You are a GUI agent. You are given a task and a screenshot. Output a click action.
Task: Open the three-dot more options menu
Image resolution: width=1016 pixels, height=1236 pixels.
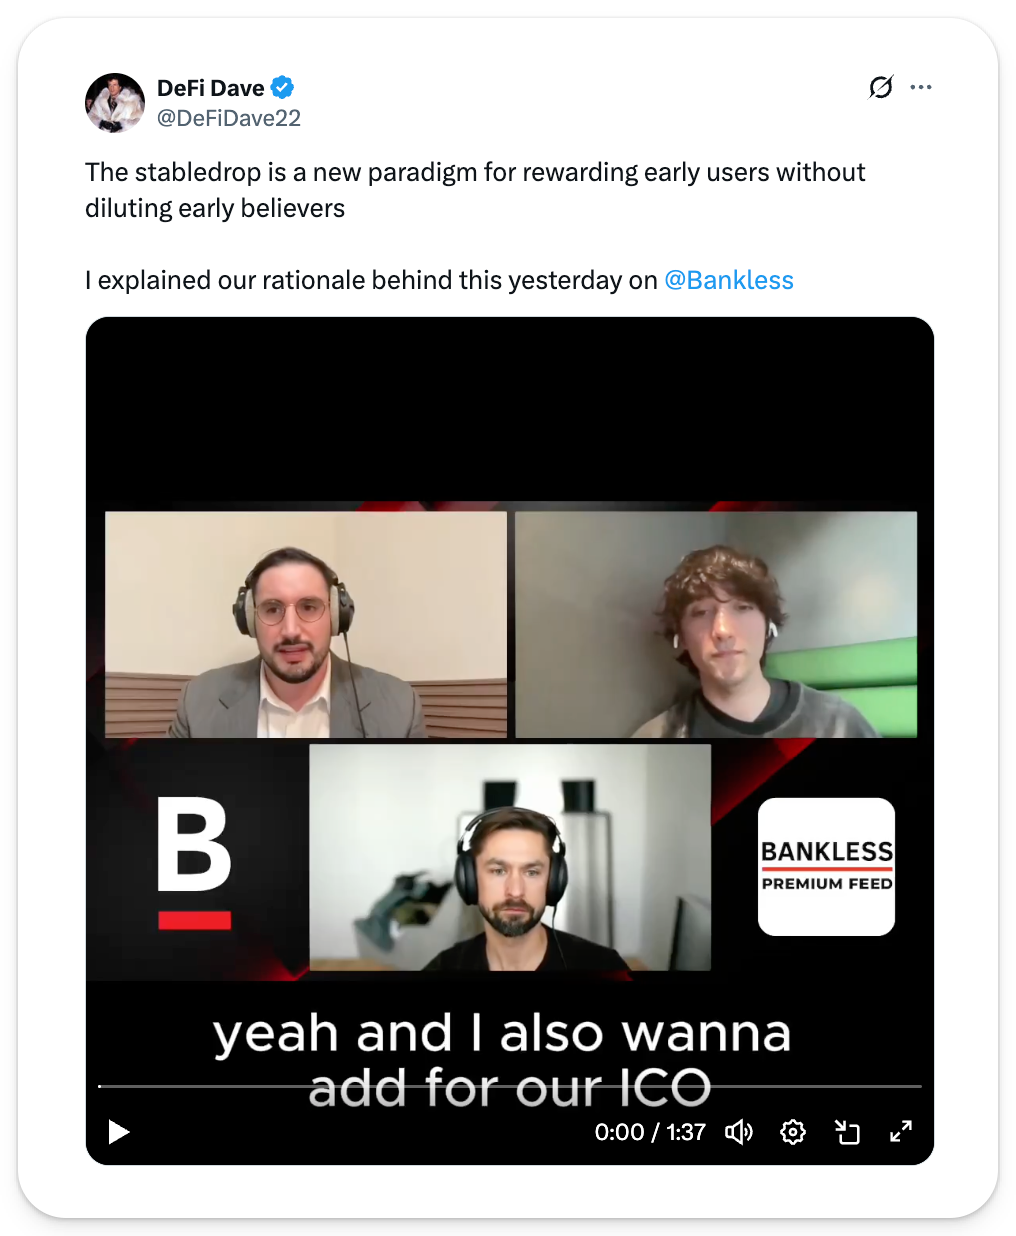(x=921, y=87)
